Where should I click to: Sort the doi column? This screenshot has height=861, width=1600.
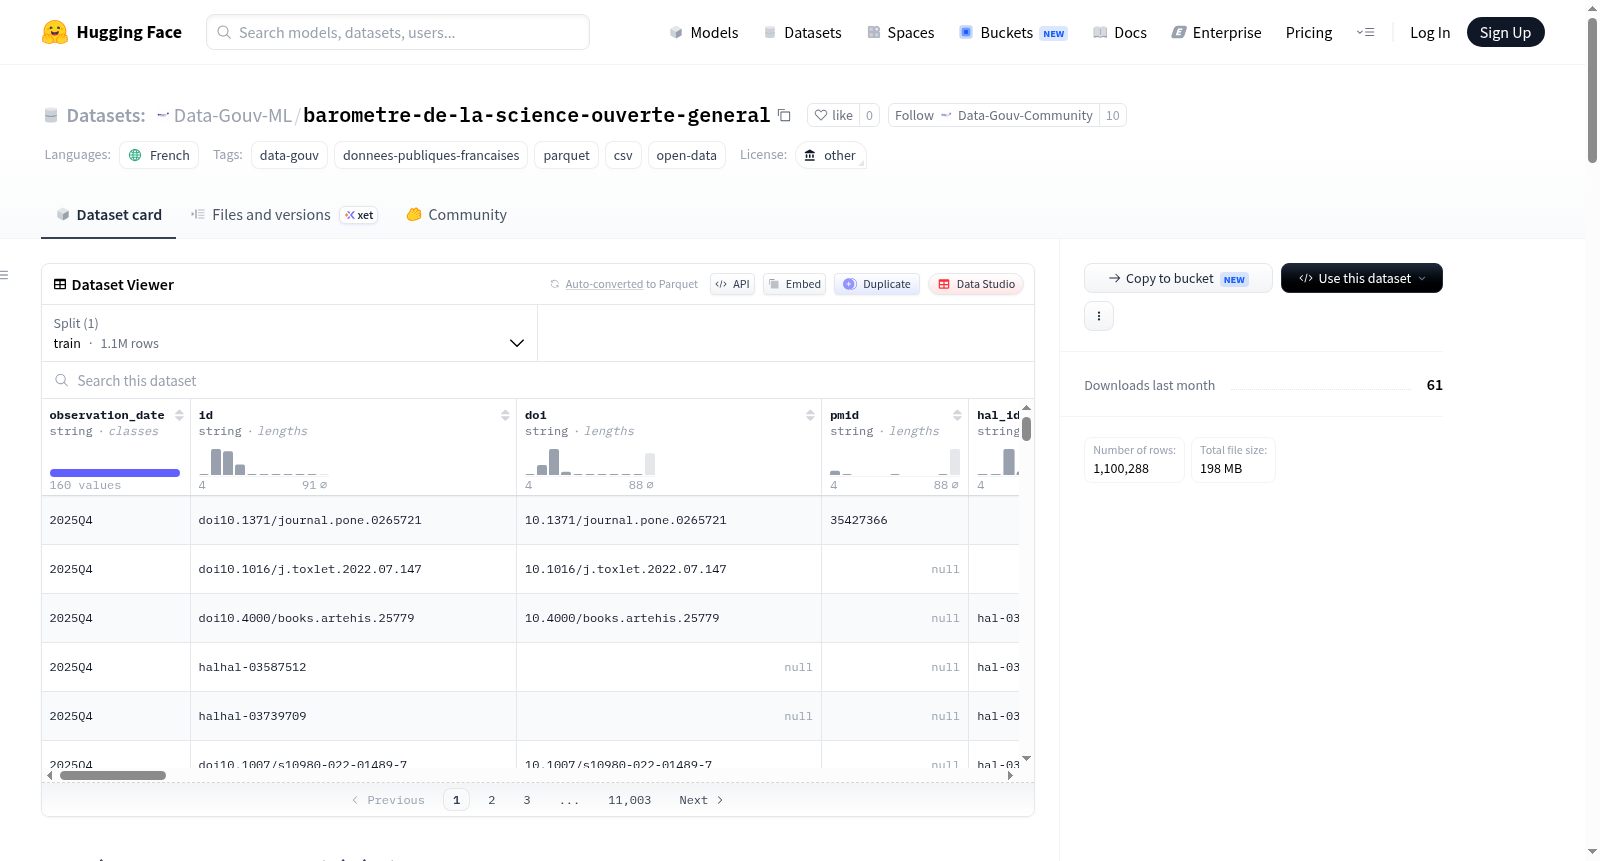click(x=810, y=415)
